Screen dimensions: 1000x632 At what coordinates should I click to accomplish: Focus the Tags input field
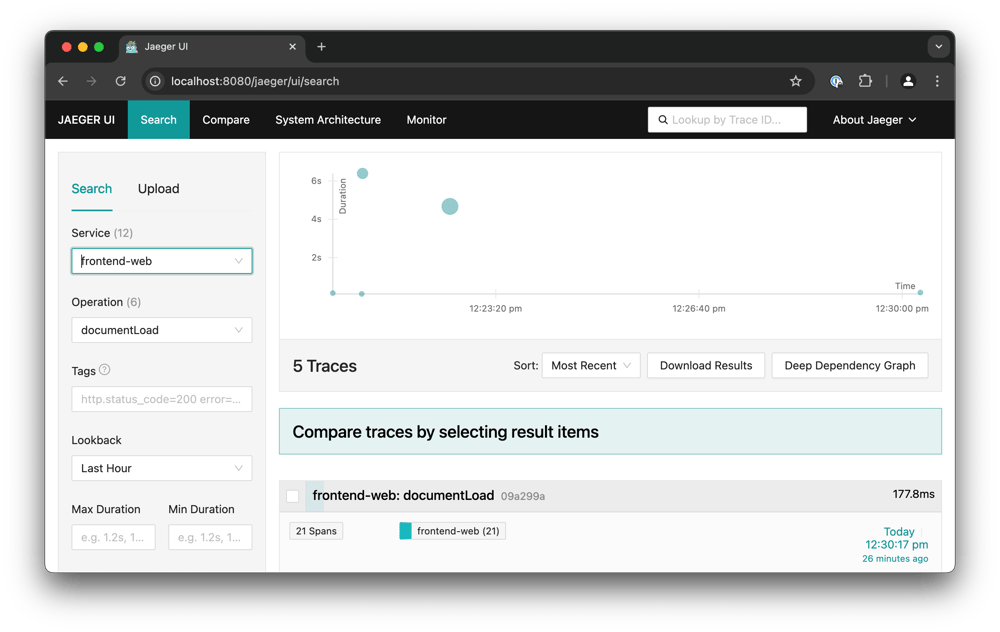pos(162,399)
